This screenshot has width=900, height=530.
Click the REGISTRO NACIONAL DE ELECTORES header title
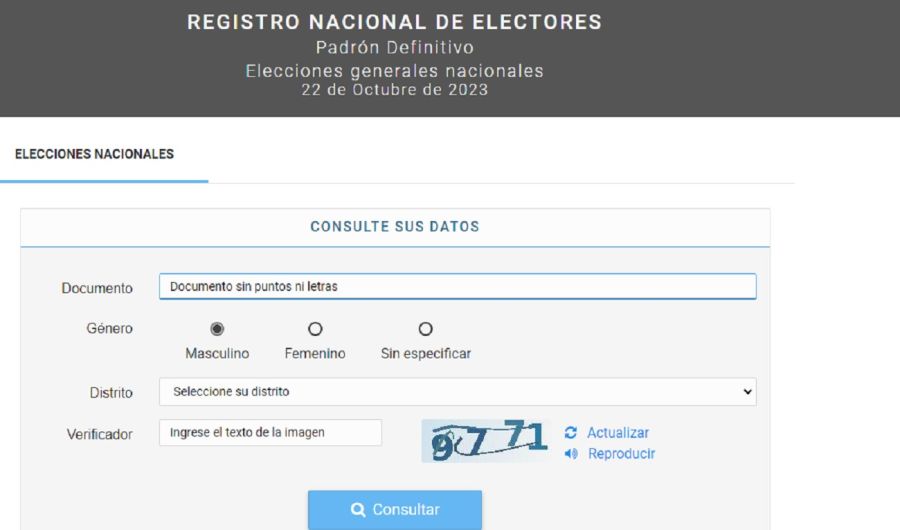coord(395,22)
